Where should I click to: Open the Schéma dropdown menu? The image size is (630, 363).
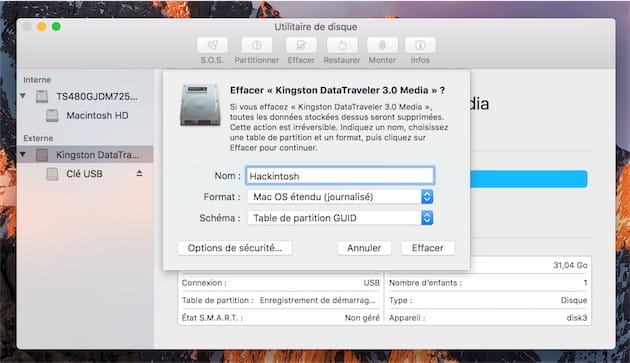click(340, 218)
